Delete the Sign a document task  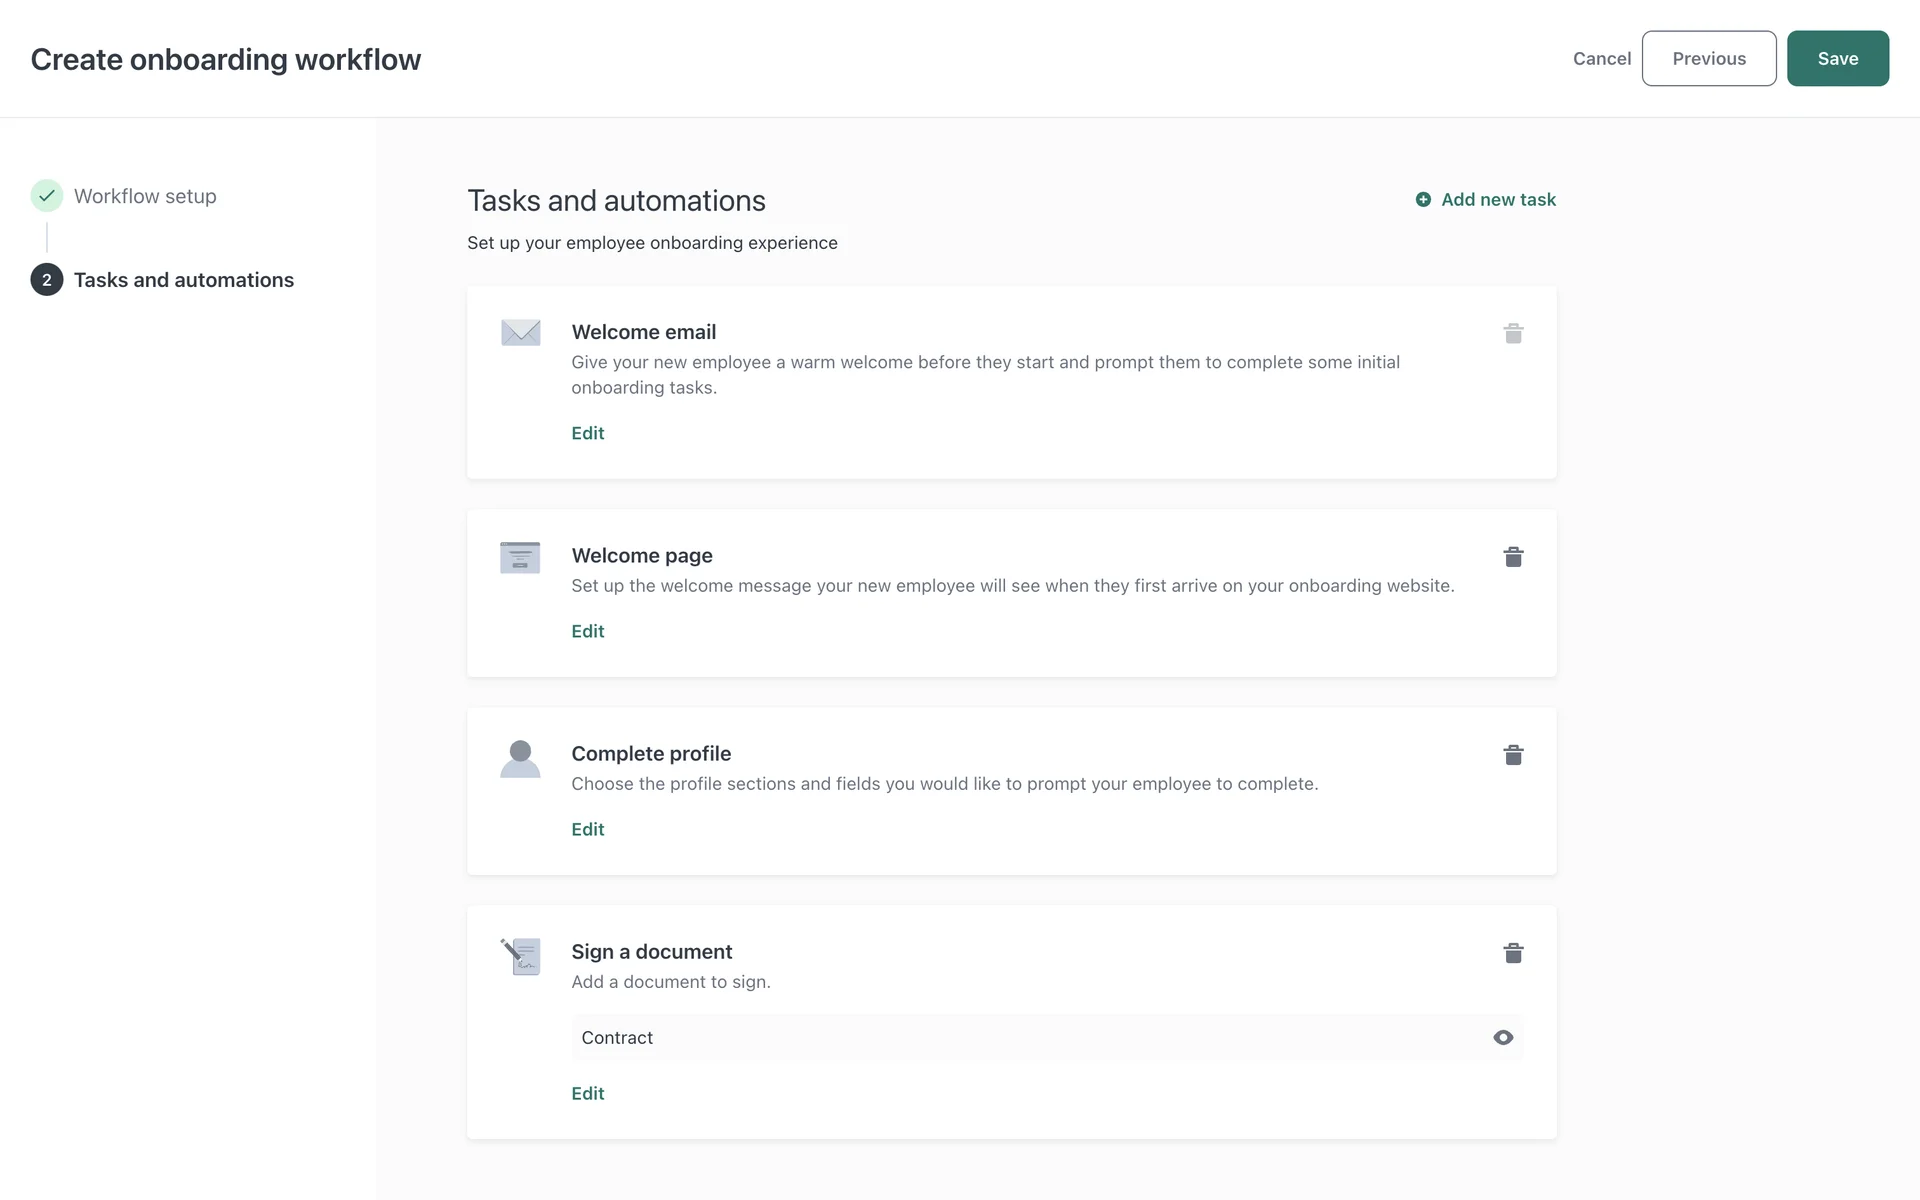1513,953
